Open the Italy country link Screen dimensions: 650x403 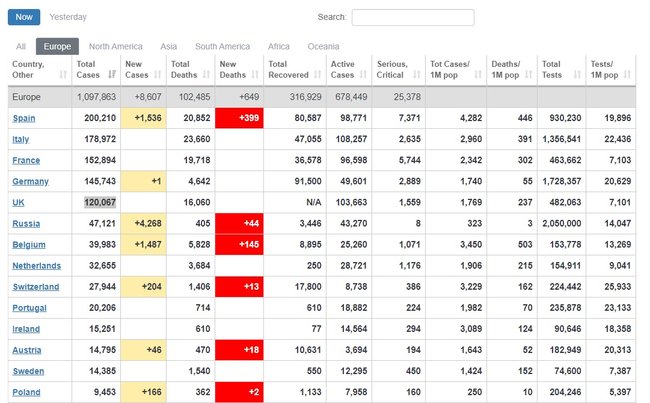tap(21, 139)
